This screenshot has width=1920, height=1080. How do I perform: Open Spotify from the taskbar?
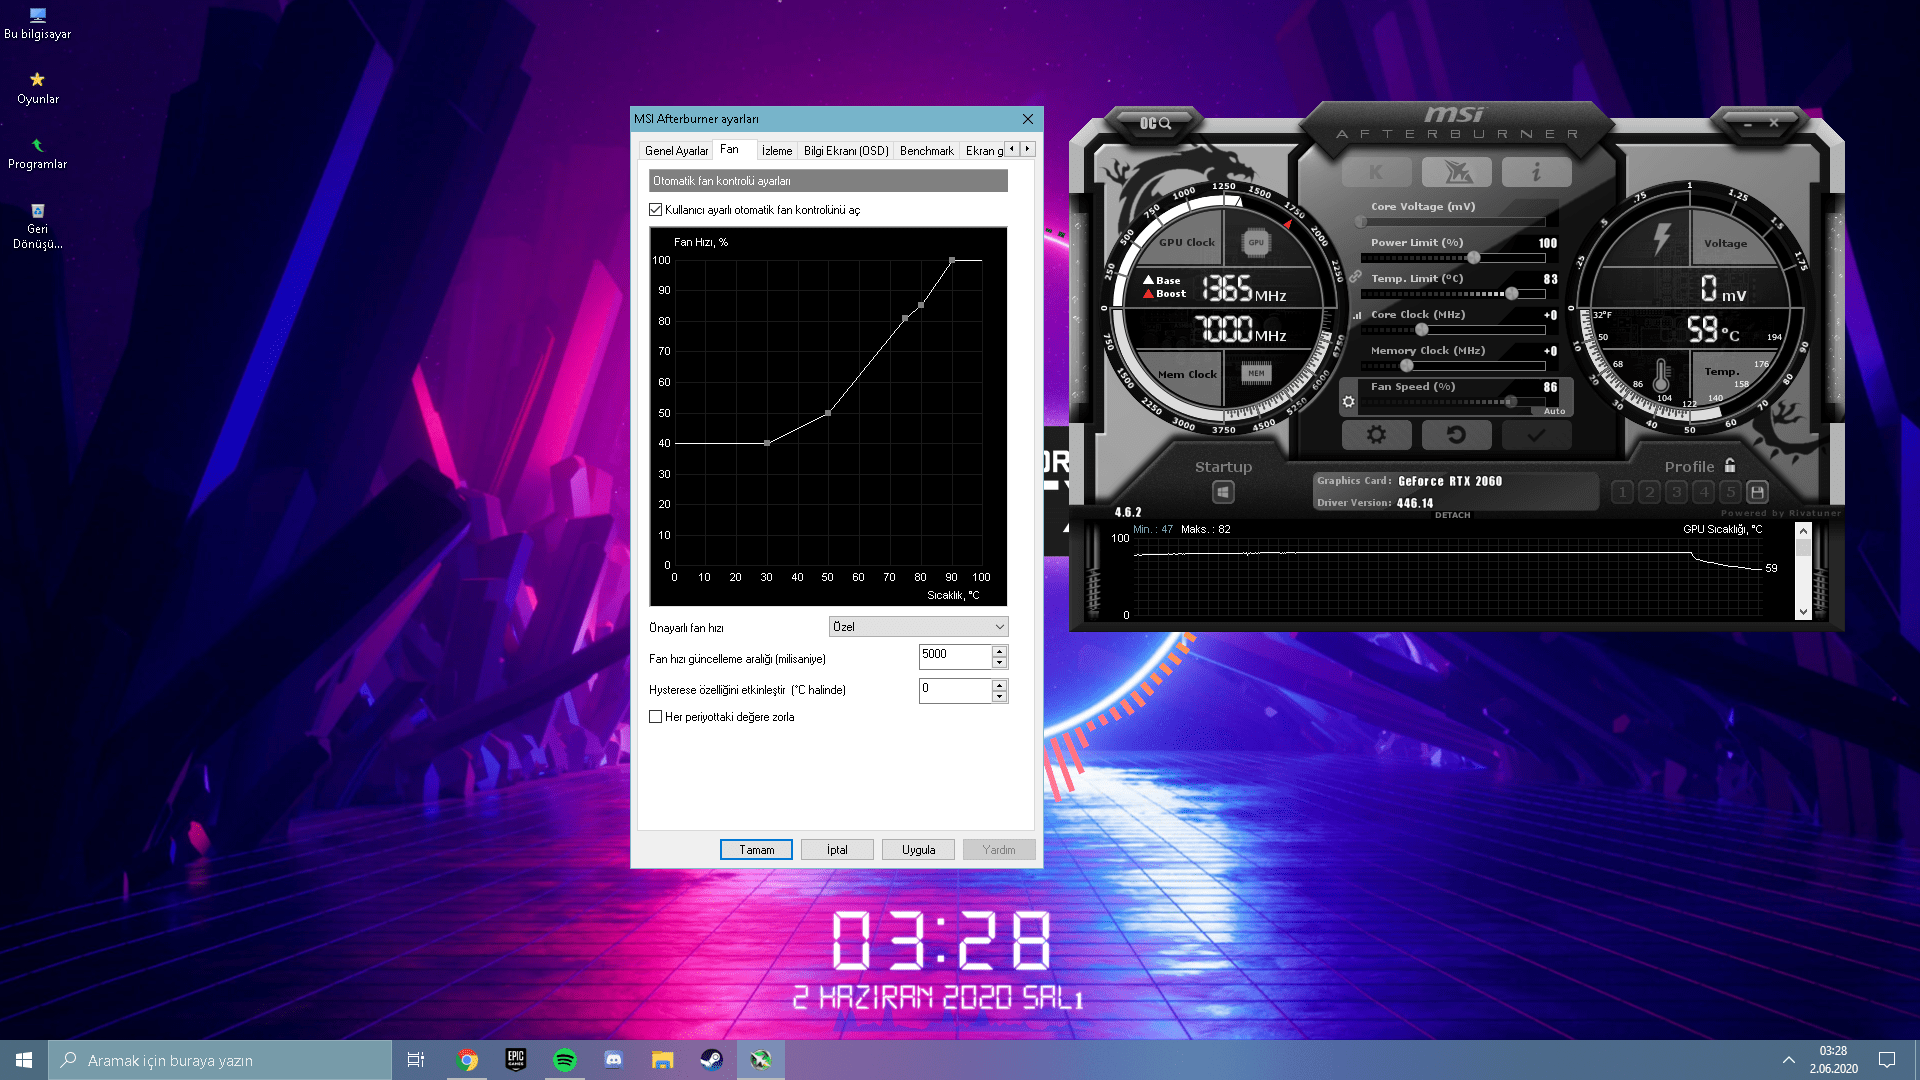click(565, 1060)
